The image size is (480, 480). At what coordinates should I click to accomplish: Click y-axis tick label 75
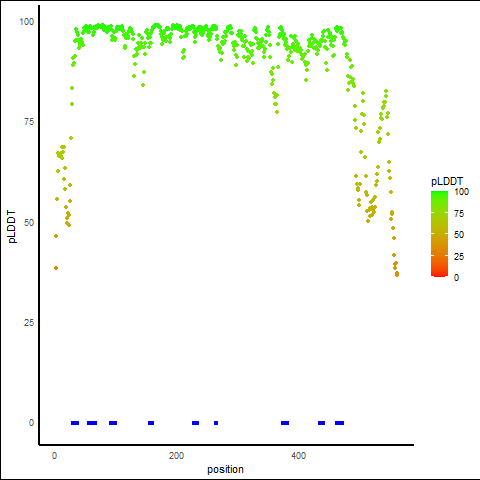tap(29, 122)
